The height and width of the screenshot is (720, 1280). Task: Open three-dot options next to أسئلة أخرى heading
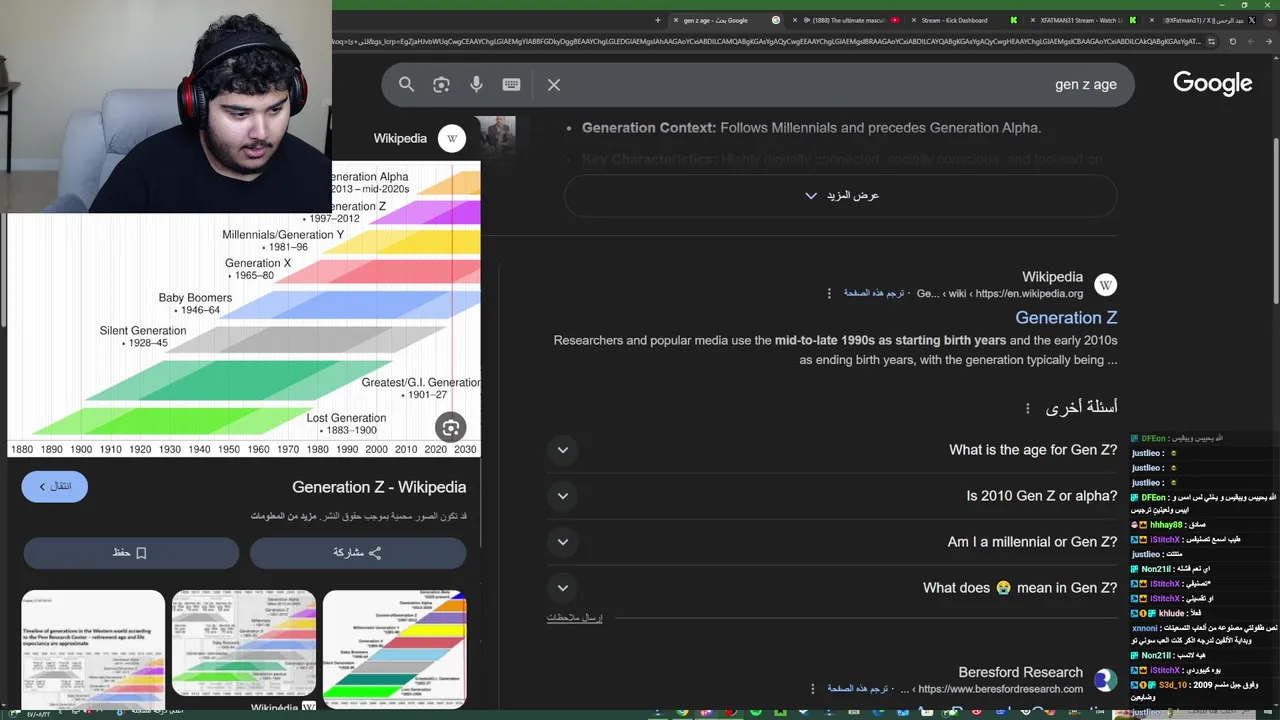coord(1027,408)
